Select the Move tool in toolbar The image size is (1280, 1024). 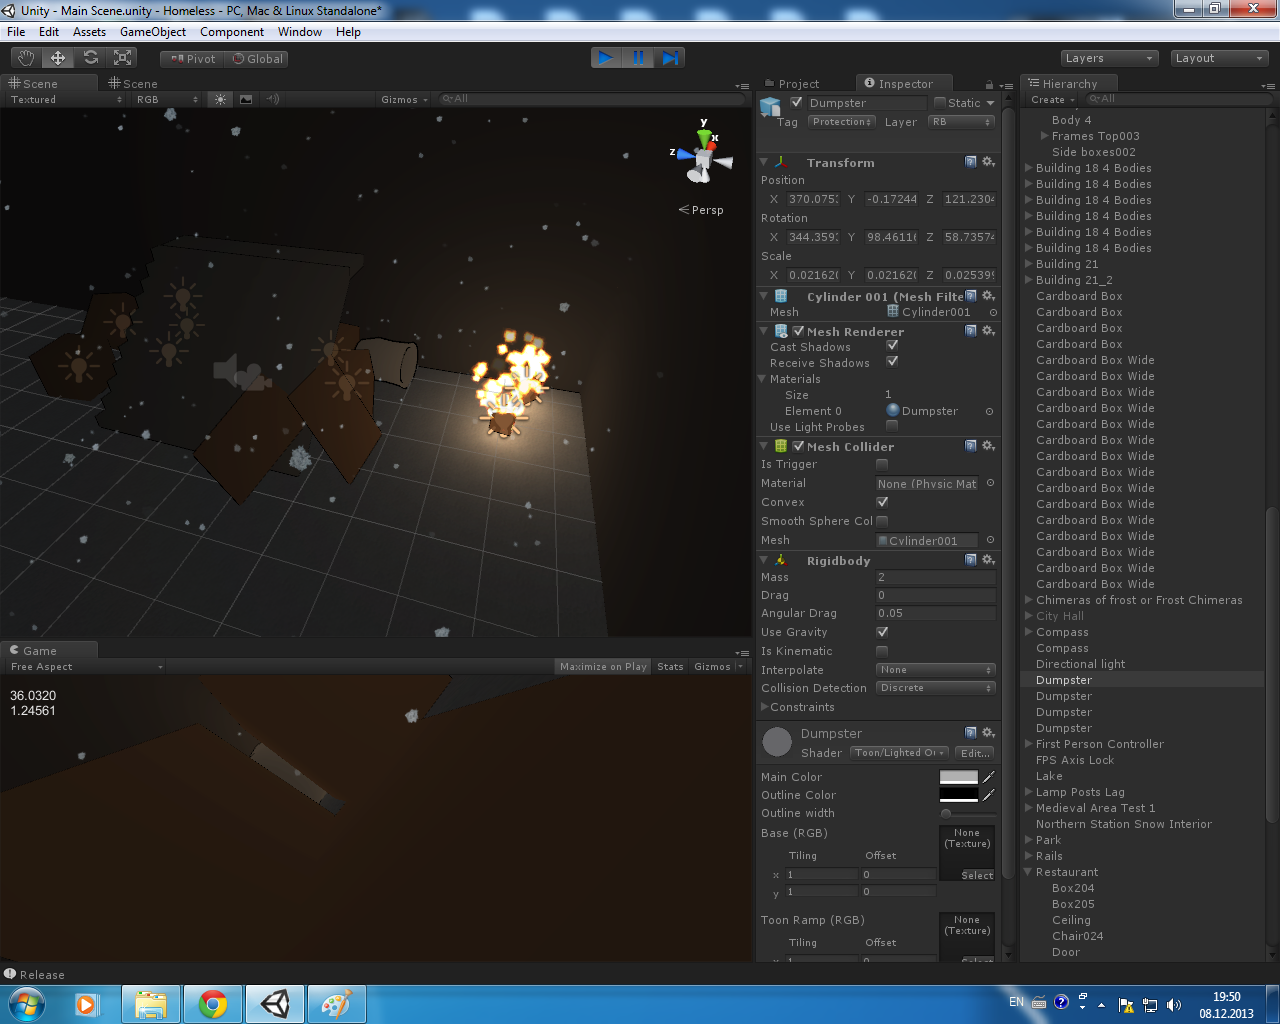click(x=58, y=58)
